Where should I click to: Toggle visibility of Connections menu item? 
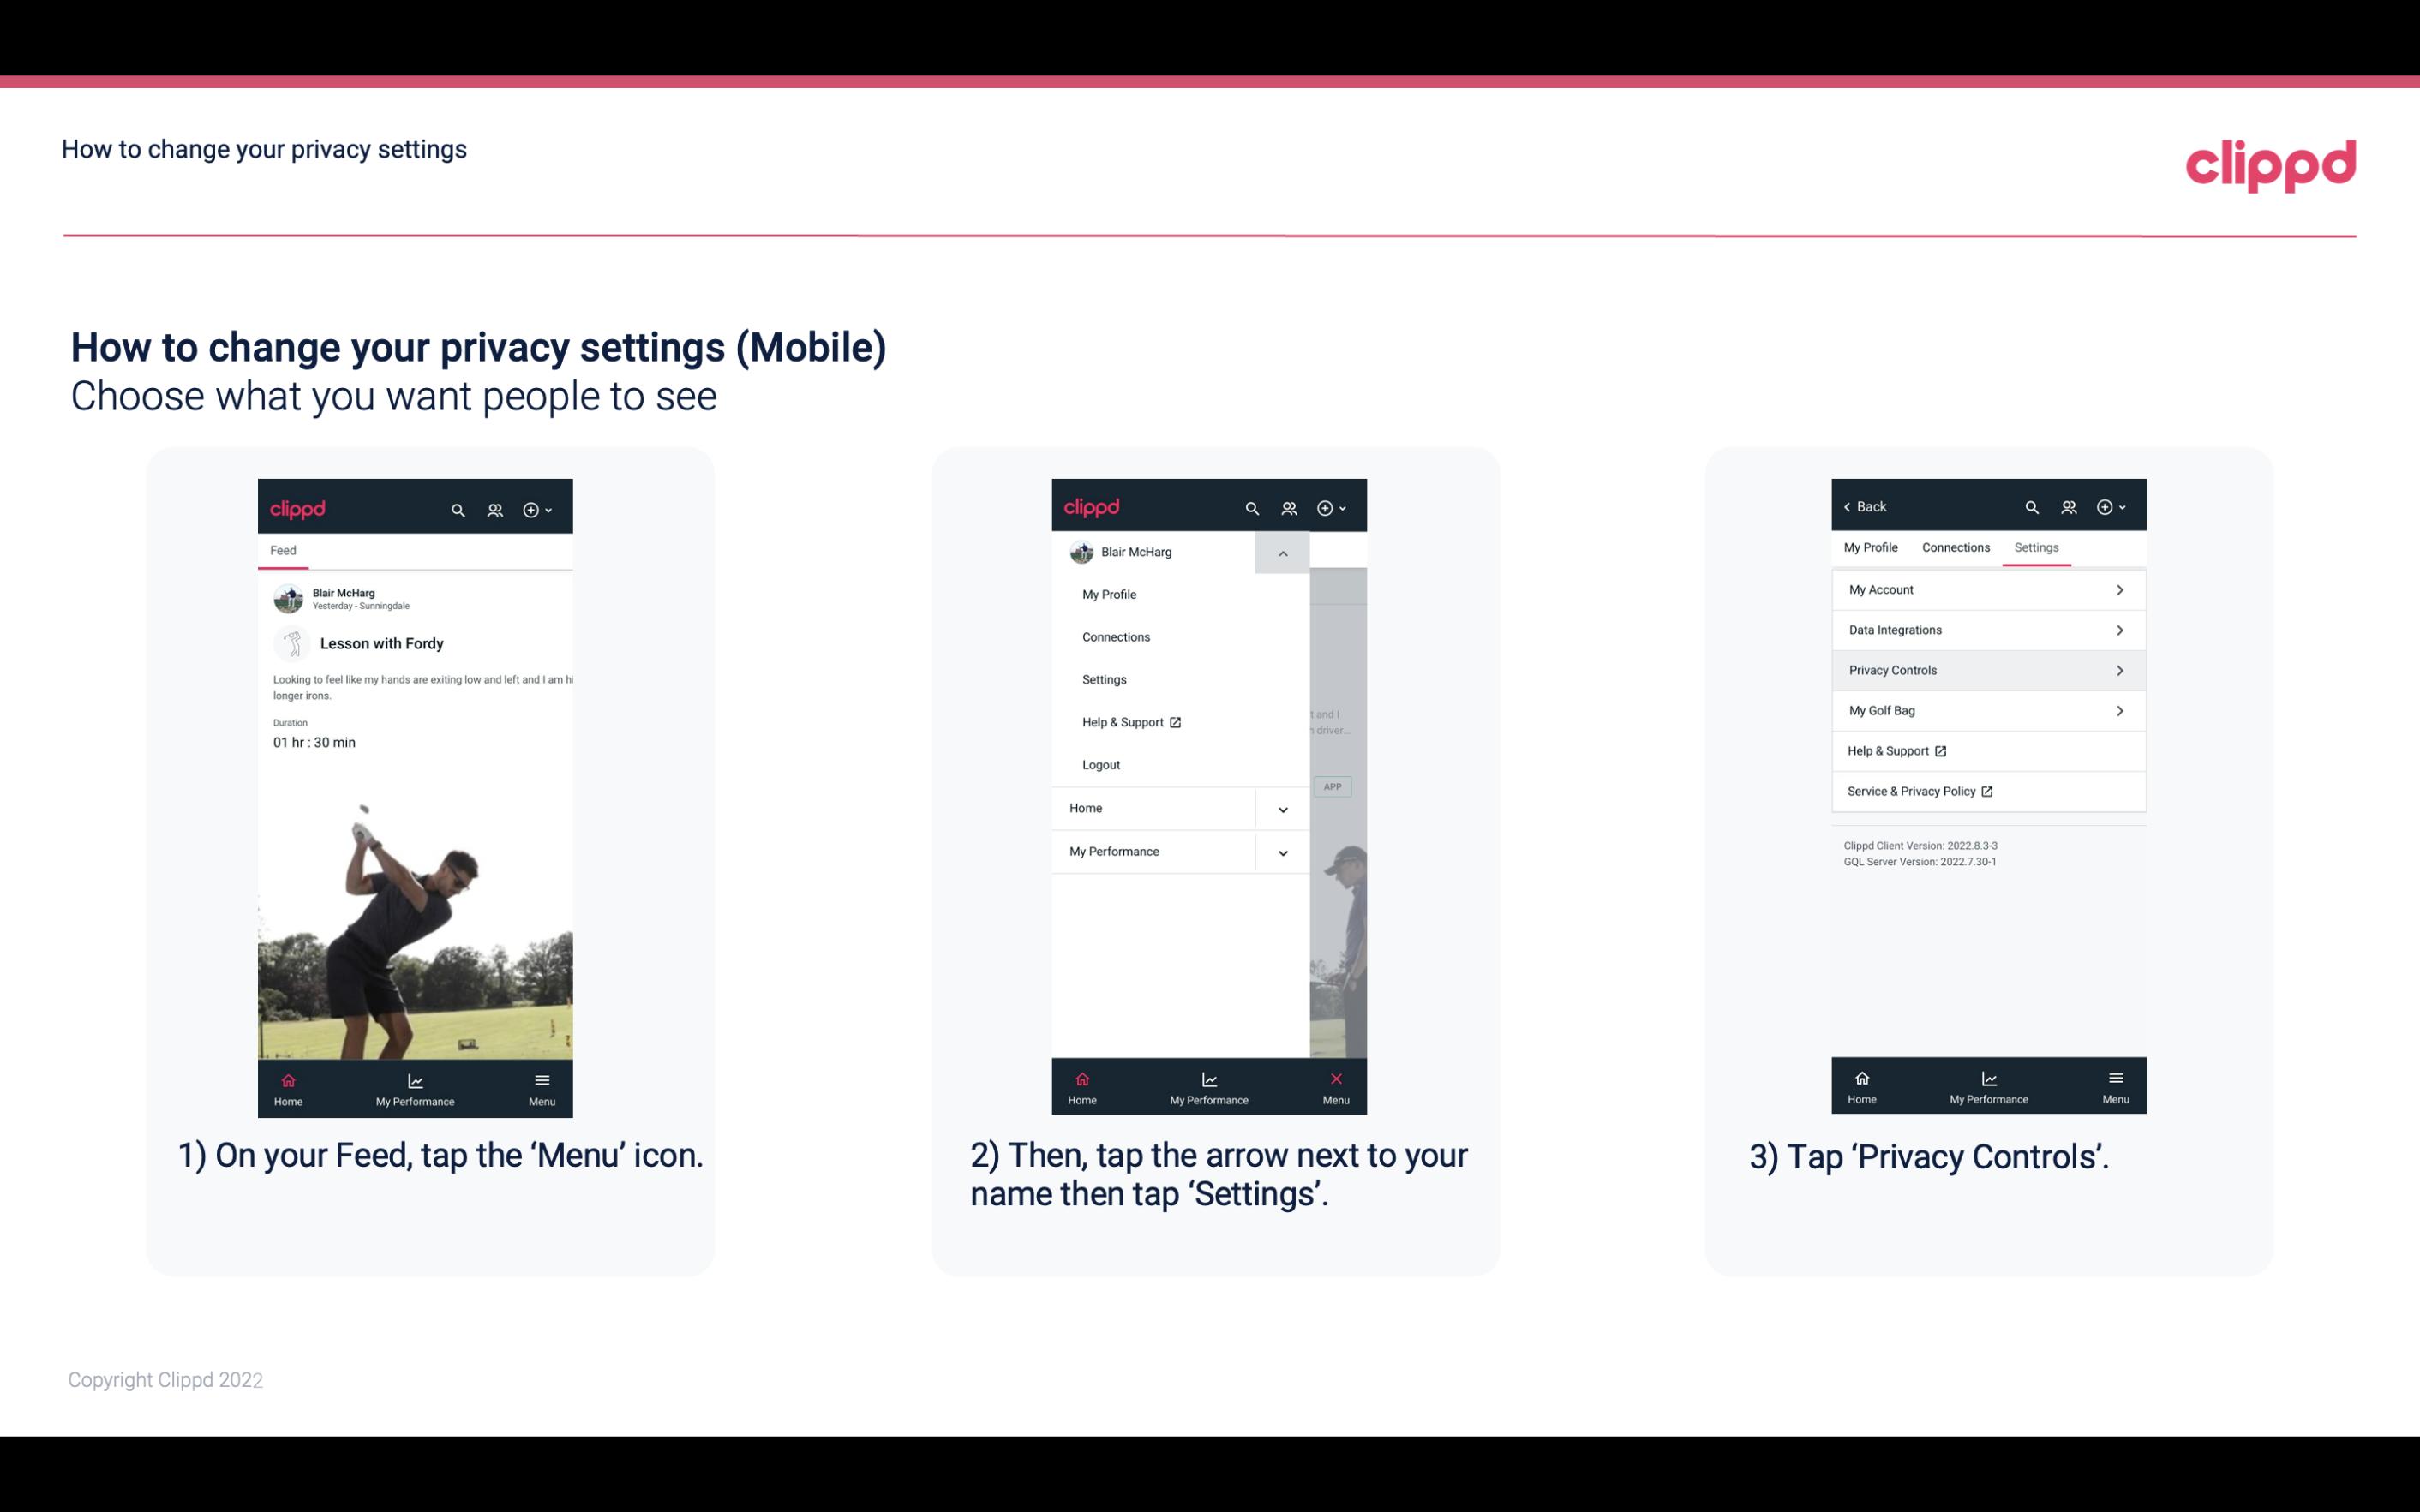point(1115,636)
